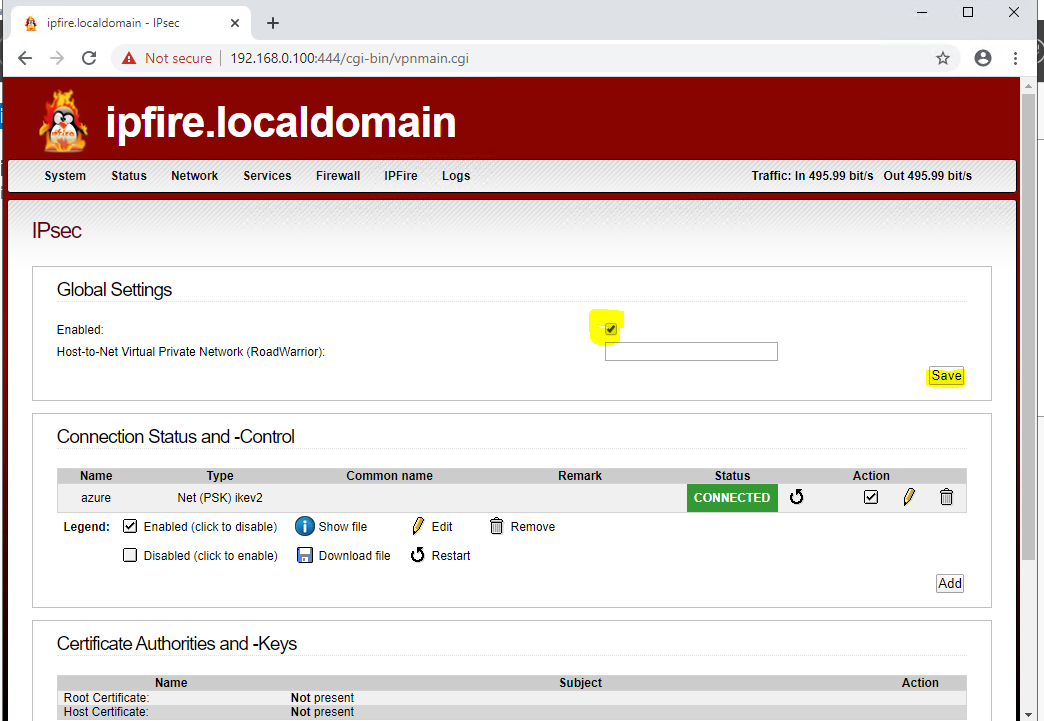Open the browser options menu
1044x721 pixels.
pos(1015,58)
